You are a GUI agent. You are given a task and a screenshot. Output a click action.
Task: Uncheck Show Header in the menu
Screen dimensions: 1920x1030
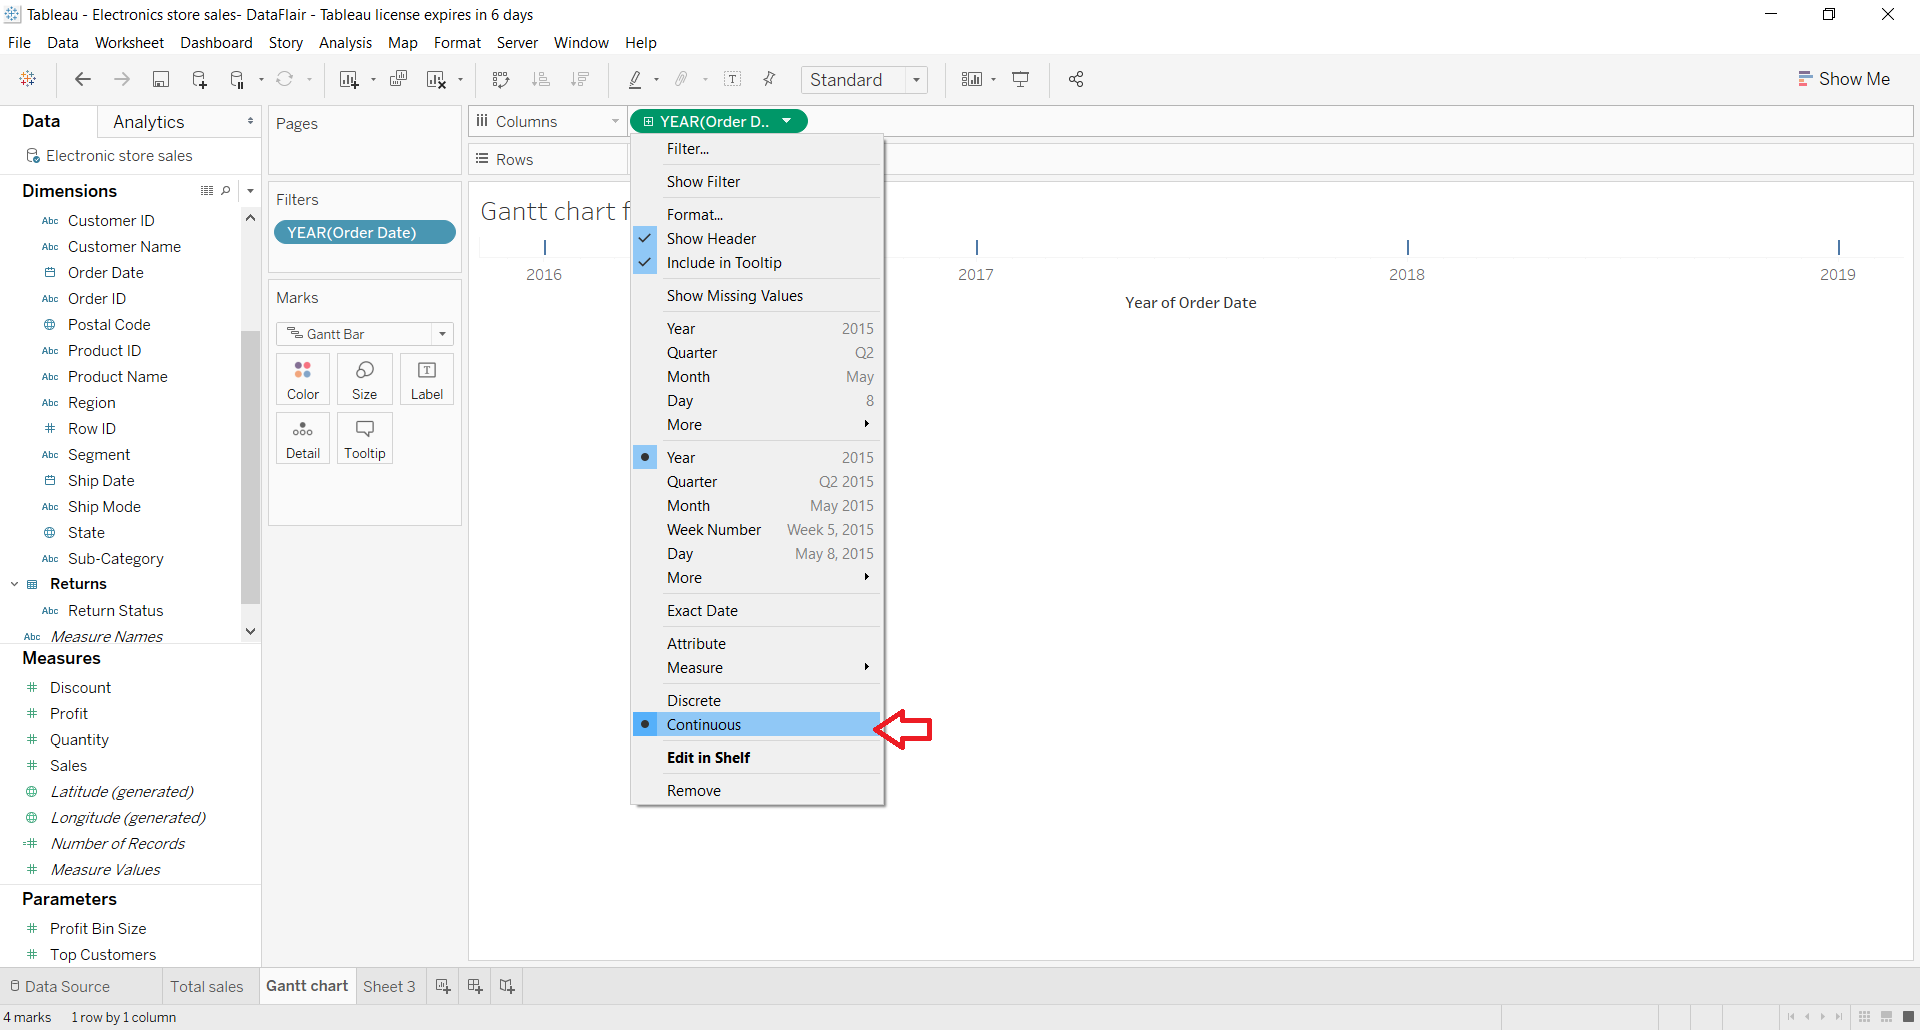click(711, 238)
